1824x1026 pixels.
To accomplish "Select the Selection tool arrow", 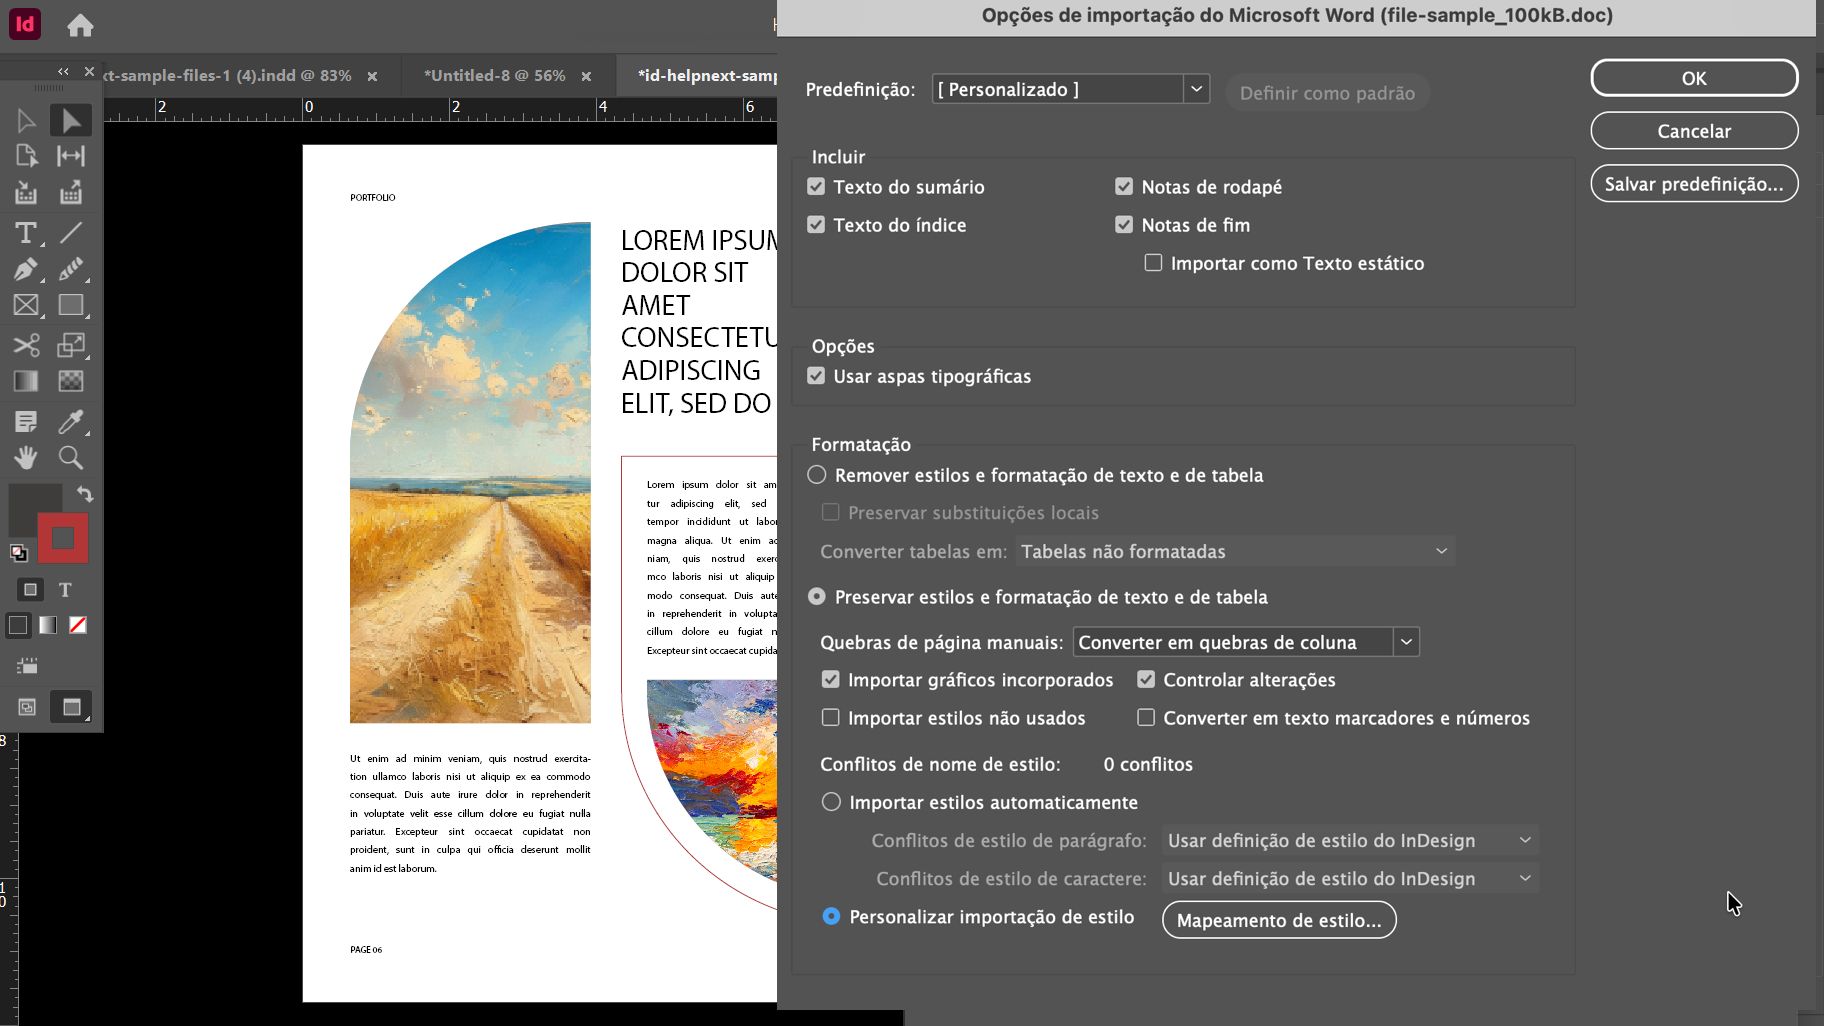I will pyautogui.click(x=26, y=120).
